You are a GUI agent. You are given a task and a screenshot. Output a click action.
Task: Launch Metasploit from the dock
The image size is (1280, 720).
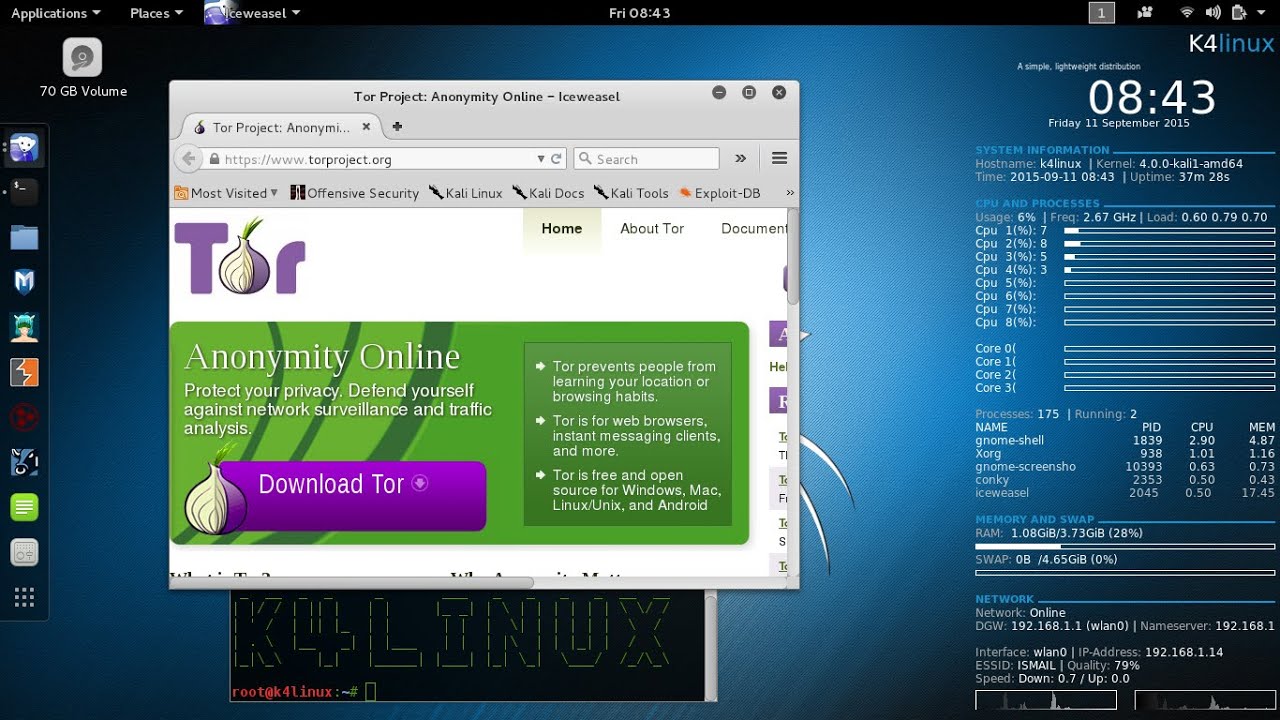(x=24, y=282)
